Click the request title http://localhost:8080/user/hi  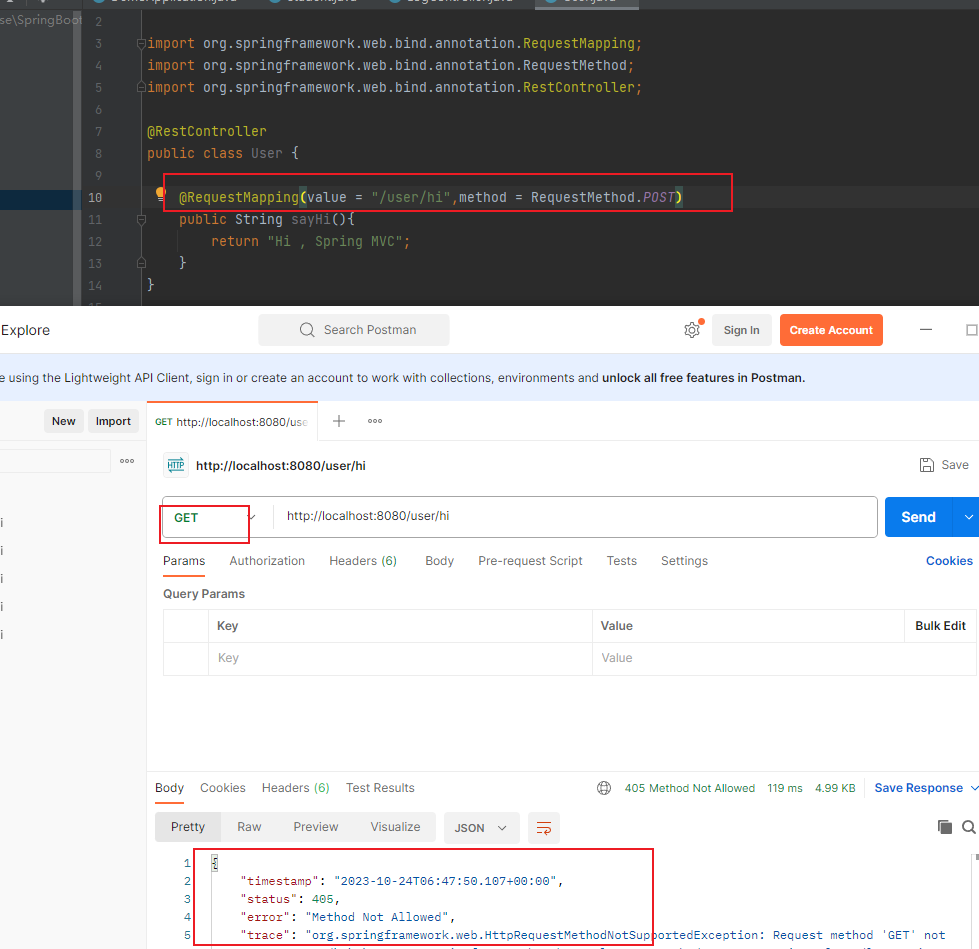pyautogui.click(x=281, y=466)
